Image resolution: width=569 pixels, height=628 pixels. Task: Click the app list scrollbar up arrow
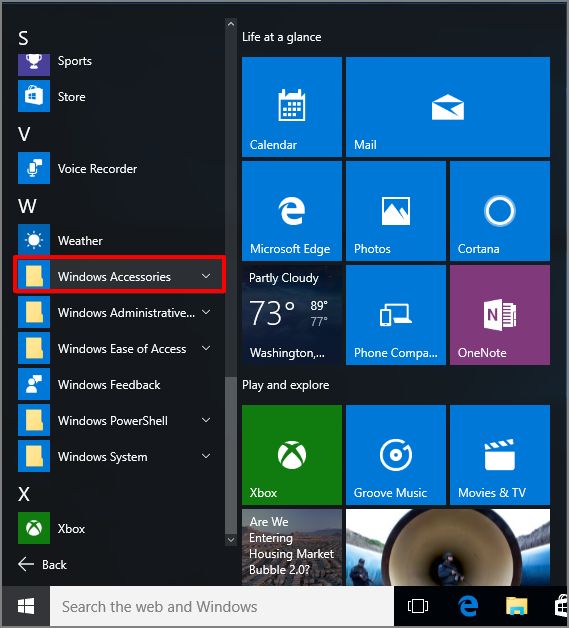click(231, 24)
